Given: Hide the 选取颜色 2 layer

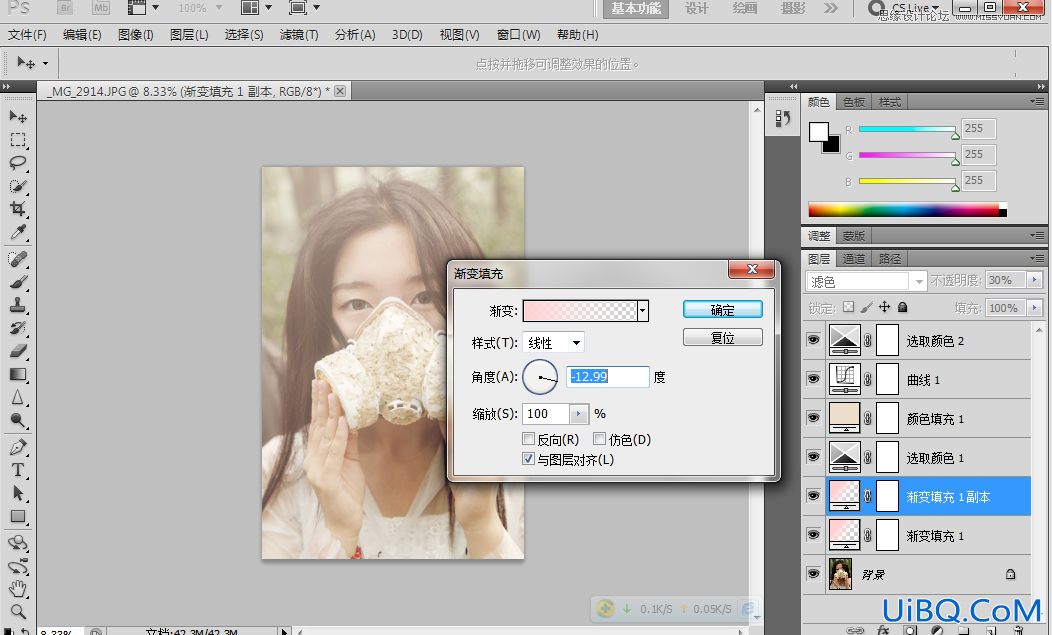Looking at the screenshot, I should (x=813, y=340).
